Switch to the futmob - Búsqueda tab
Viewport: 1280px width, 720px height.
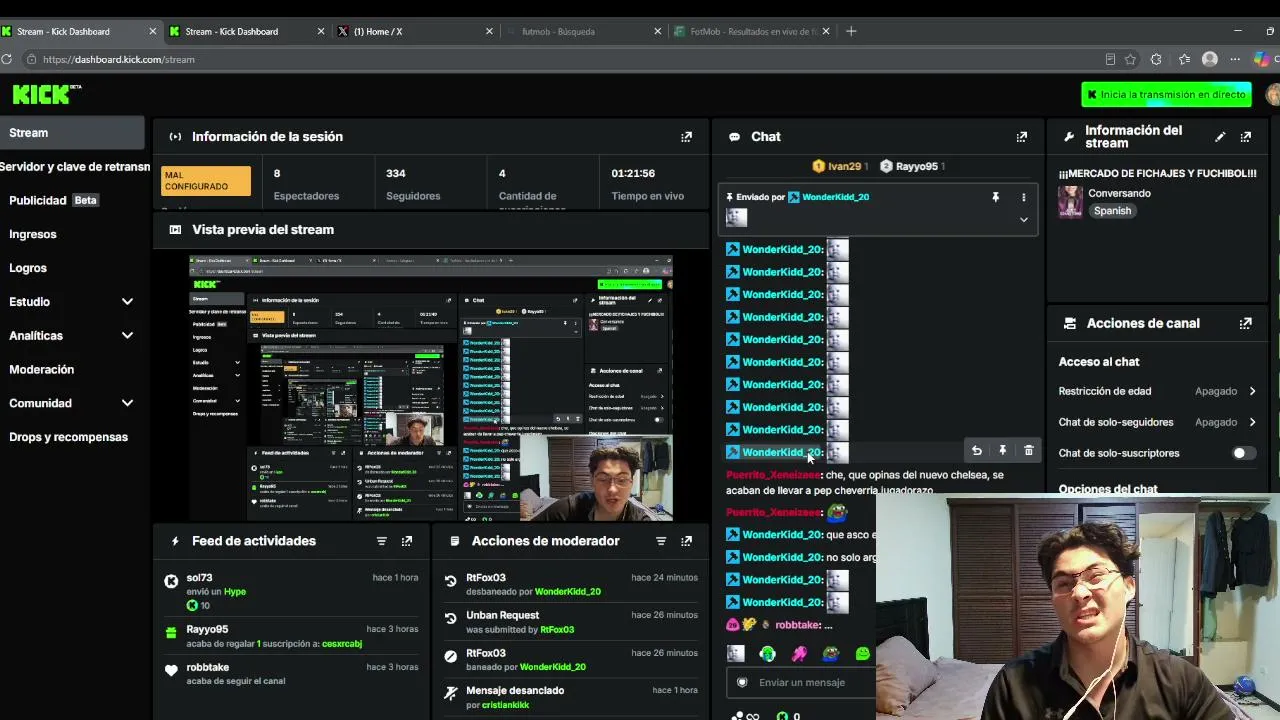583,31
